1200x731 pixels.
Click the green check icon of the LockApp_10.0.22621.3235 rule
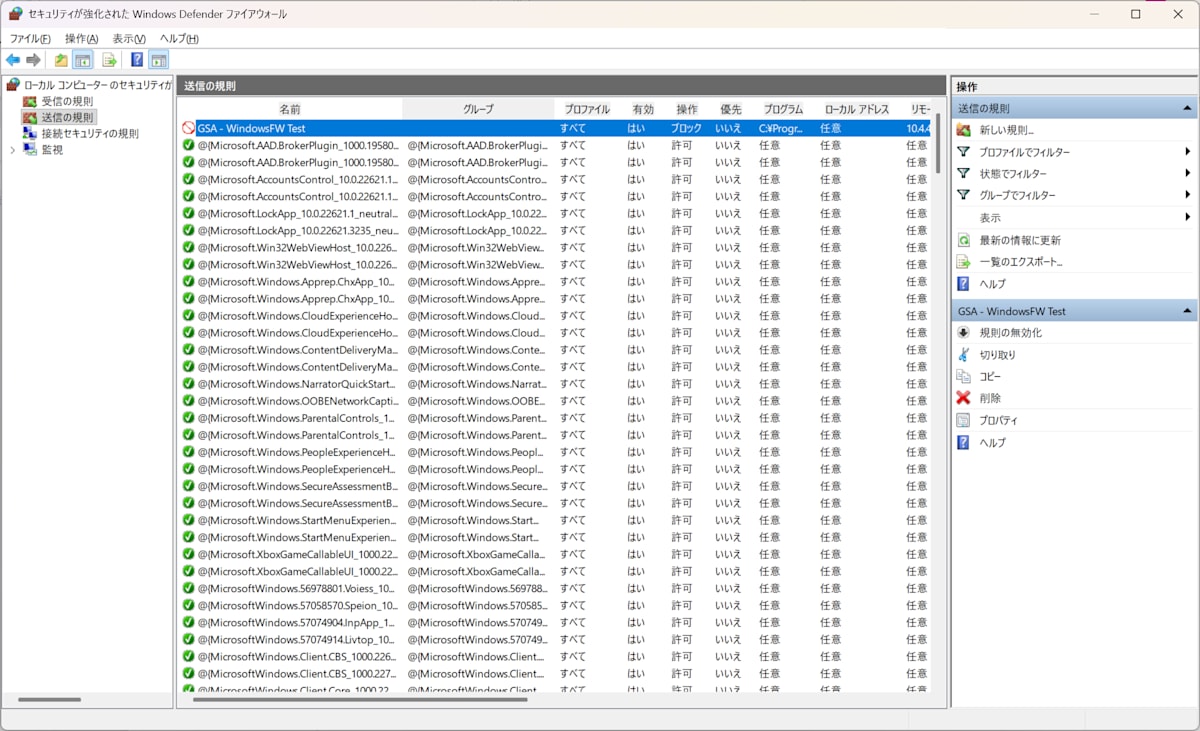click(188, 230)
